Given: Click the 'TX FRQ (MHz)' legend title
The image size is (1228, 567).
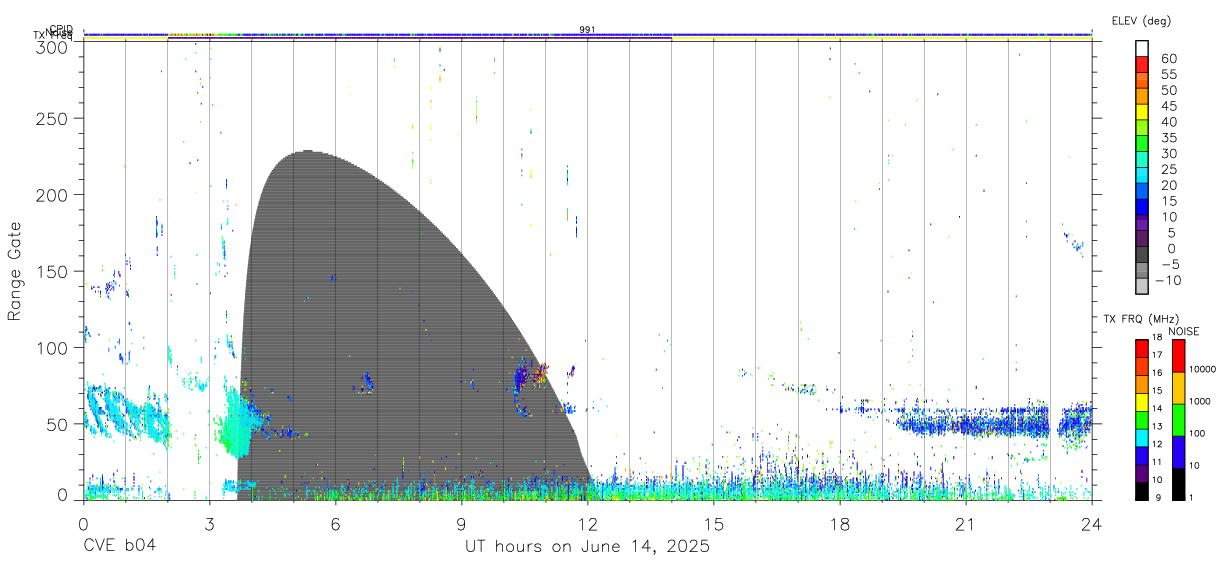Looking at the screenshot, I should [1140, 319].
